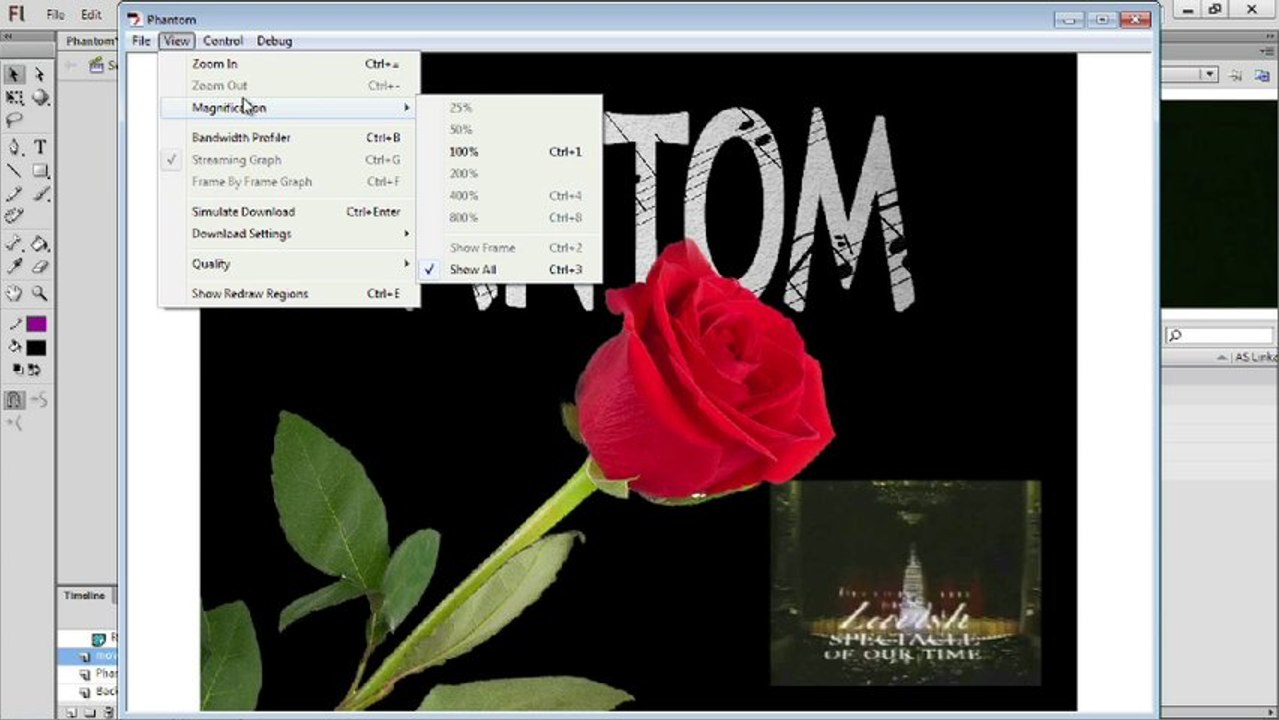Select the Pen tool

(15, 147)
